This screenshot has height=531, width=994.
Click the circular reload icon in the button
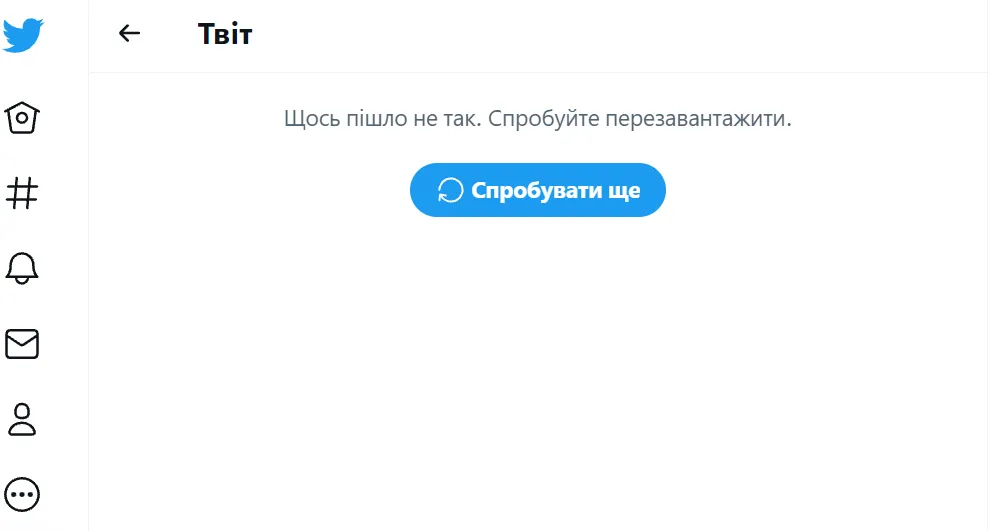451,190
